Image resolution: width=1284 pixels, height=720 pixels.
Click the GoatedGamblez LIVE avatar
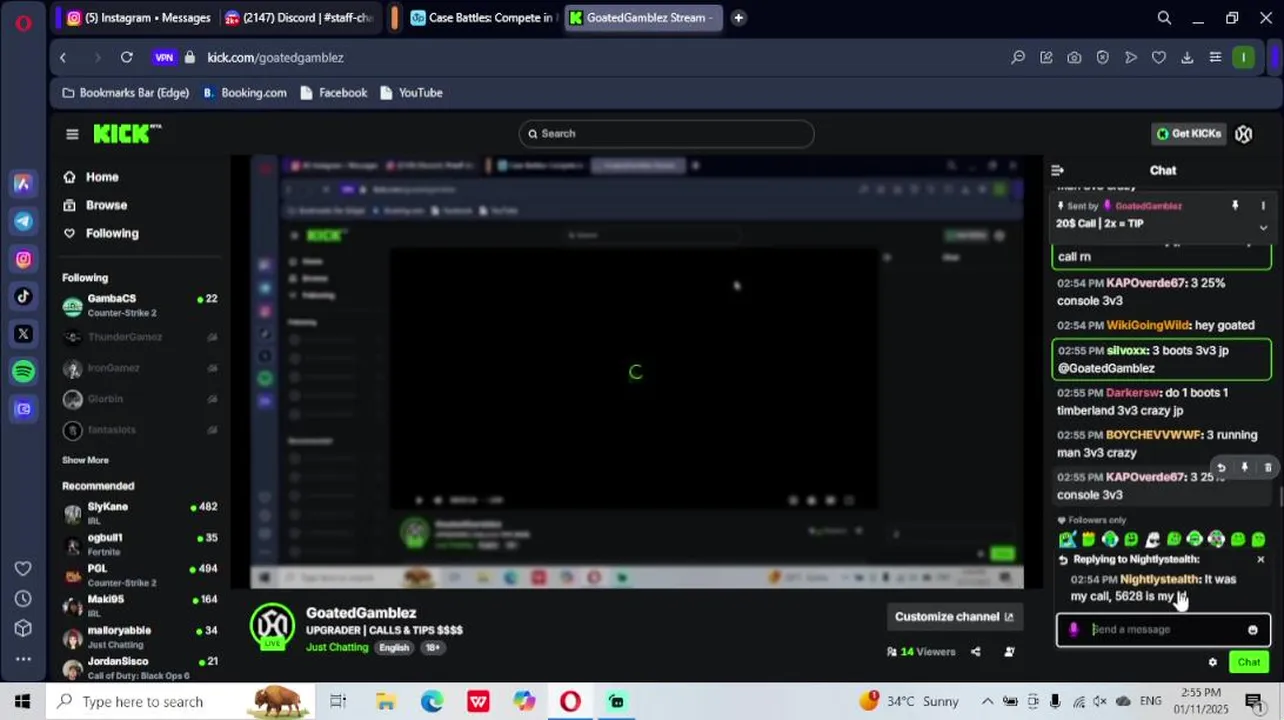(272, 628)
